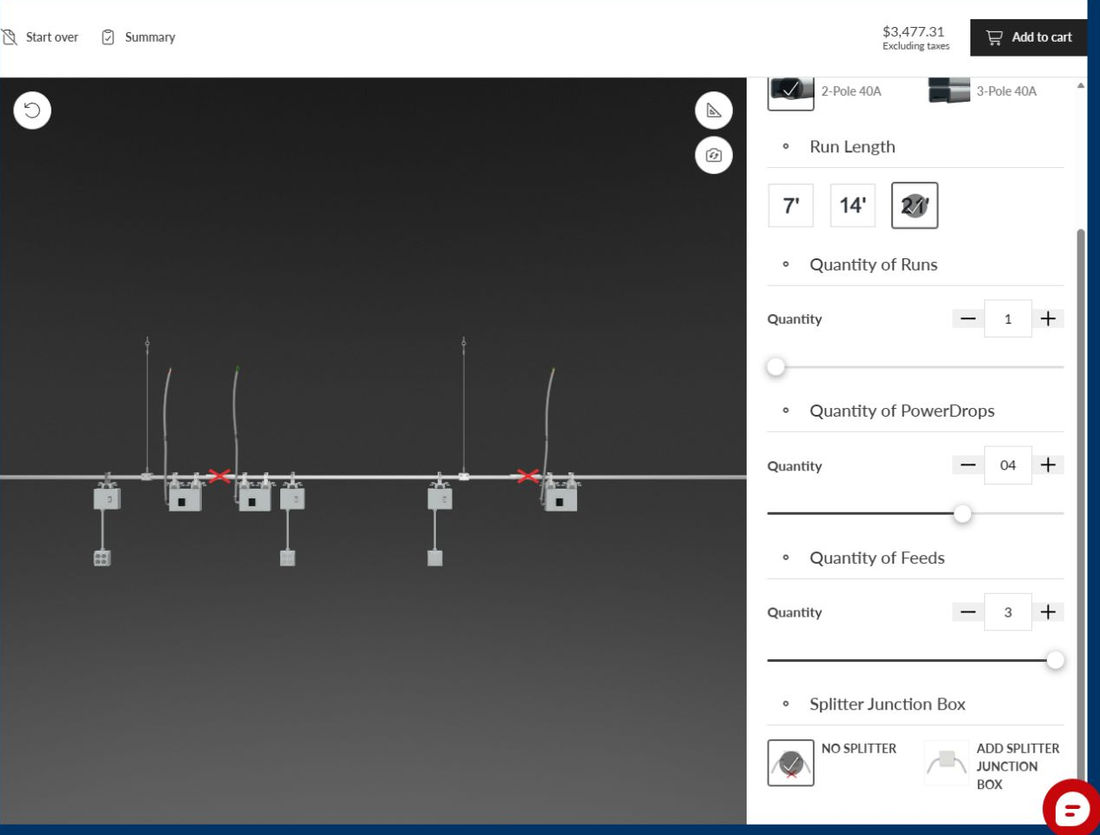Click the PowerDrops quantity input field
The width and height of the screenshot is (1100, 835).
(x=1008, y=465)
